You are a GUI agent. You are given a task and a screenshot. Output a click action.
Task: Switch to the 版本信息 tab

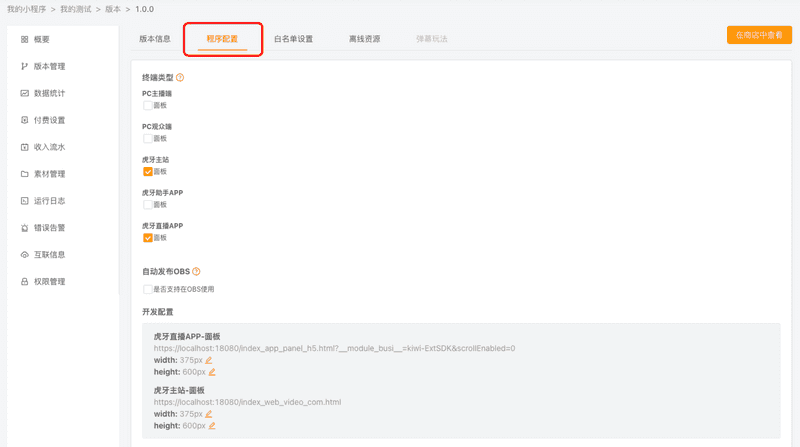[x=155, y=39]
